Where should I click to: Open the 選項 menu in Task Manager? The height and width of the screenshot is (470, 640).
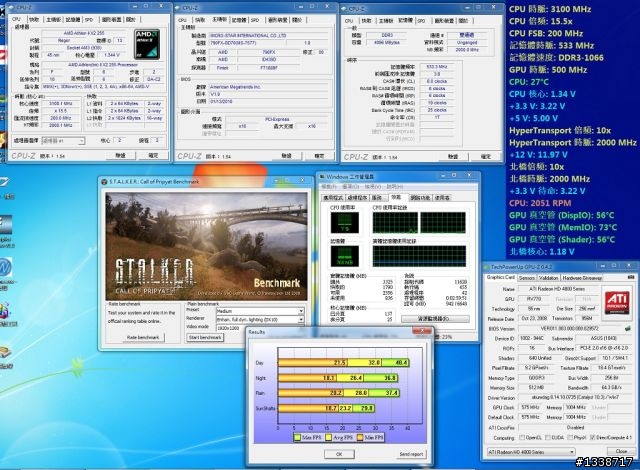pyautogui.click(x=351, y=186)
